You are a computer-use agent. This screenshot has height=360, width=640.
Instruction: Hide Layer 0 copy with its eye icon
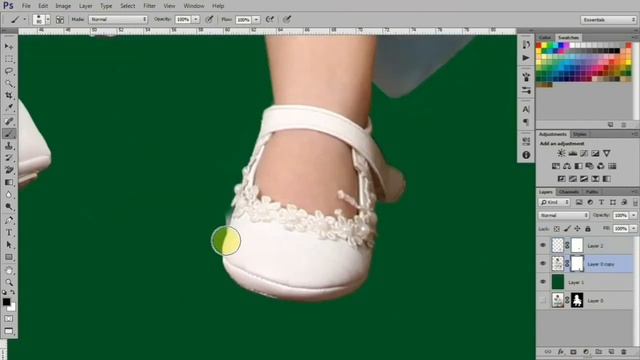pos(543,264)
